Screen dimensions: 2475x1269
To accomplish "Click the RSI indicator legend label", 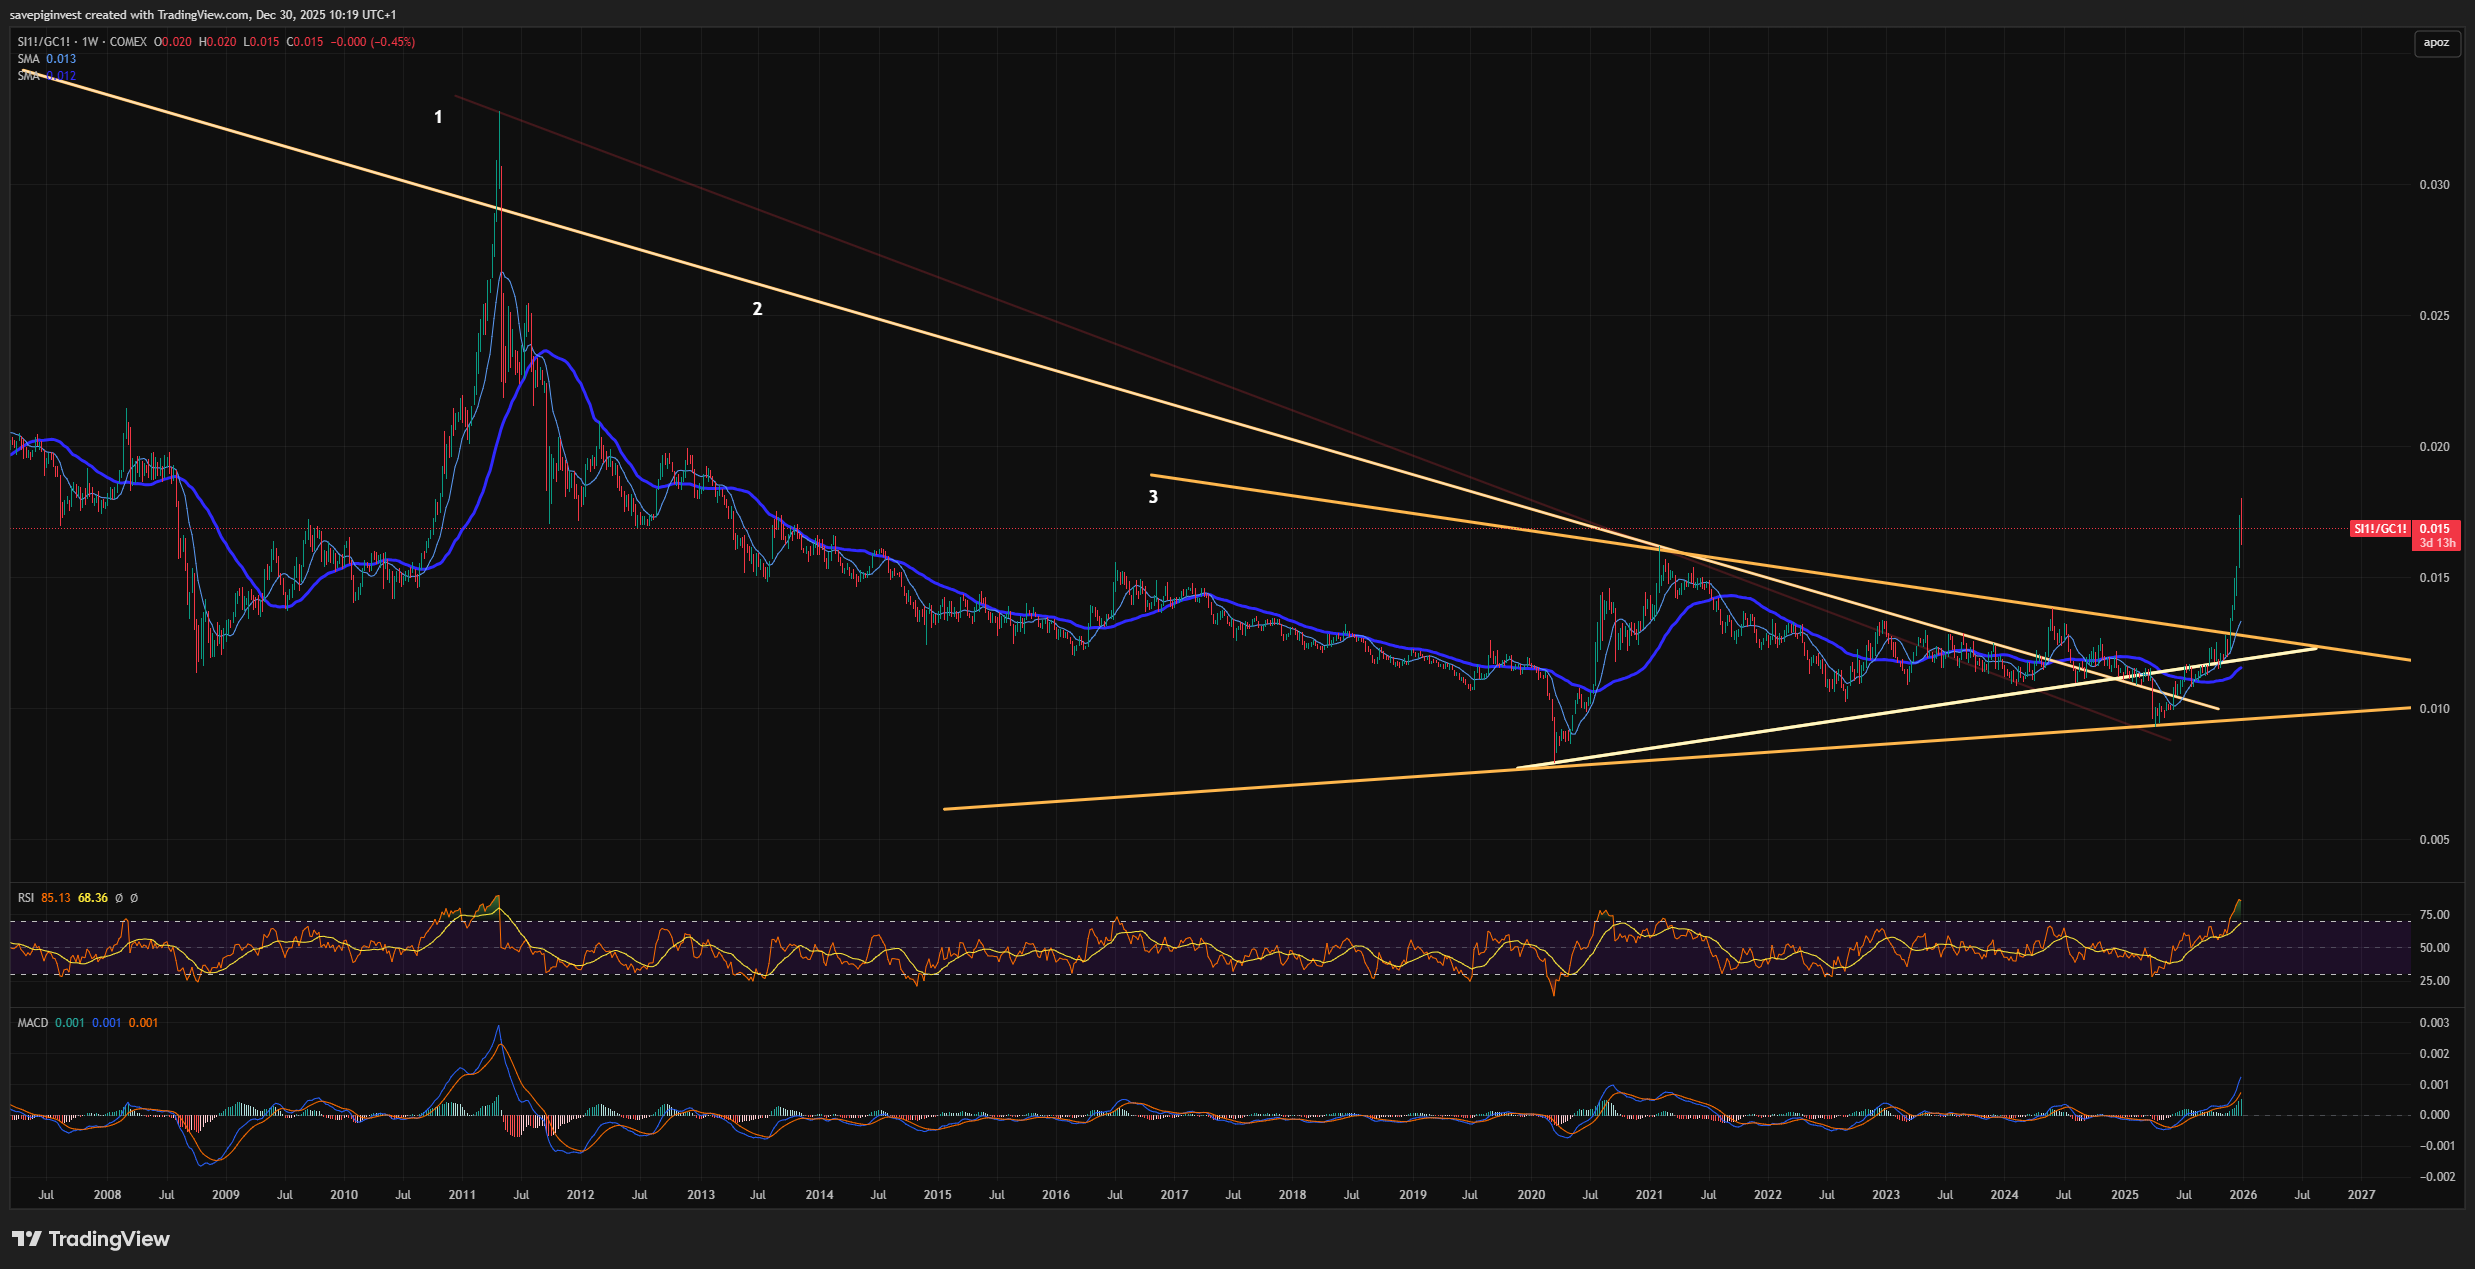I will 26,898.
